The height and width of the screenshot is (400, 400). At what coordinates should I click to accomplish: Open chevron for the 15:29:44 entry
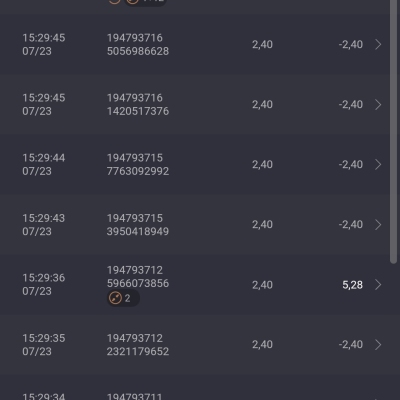(x=378, y=164)
